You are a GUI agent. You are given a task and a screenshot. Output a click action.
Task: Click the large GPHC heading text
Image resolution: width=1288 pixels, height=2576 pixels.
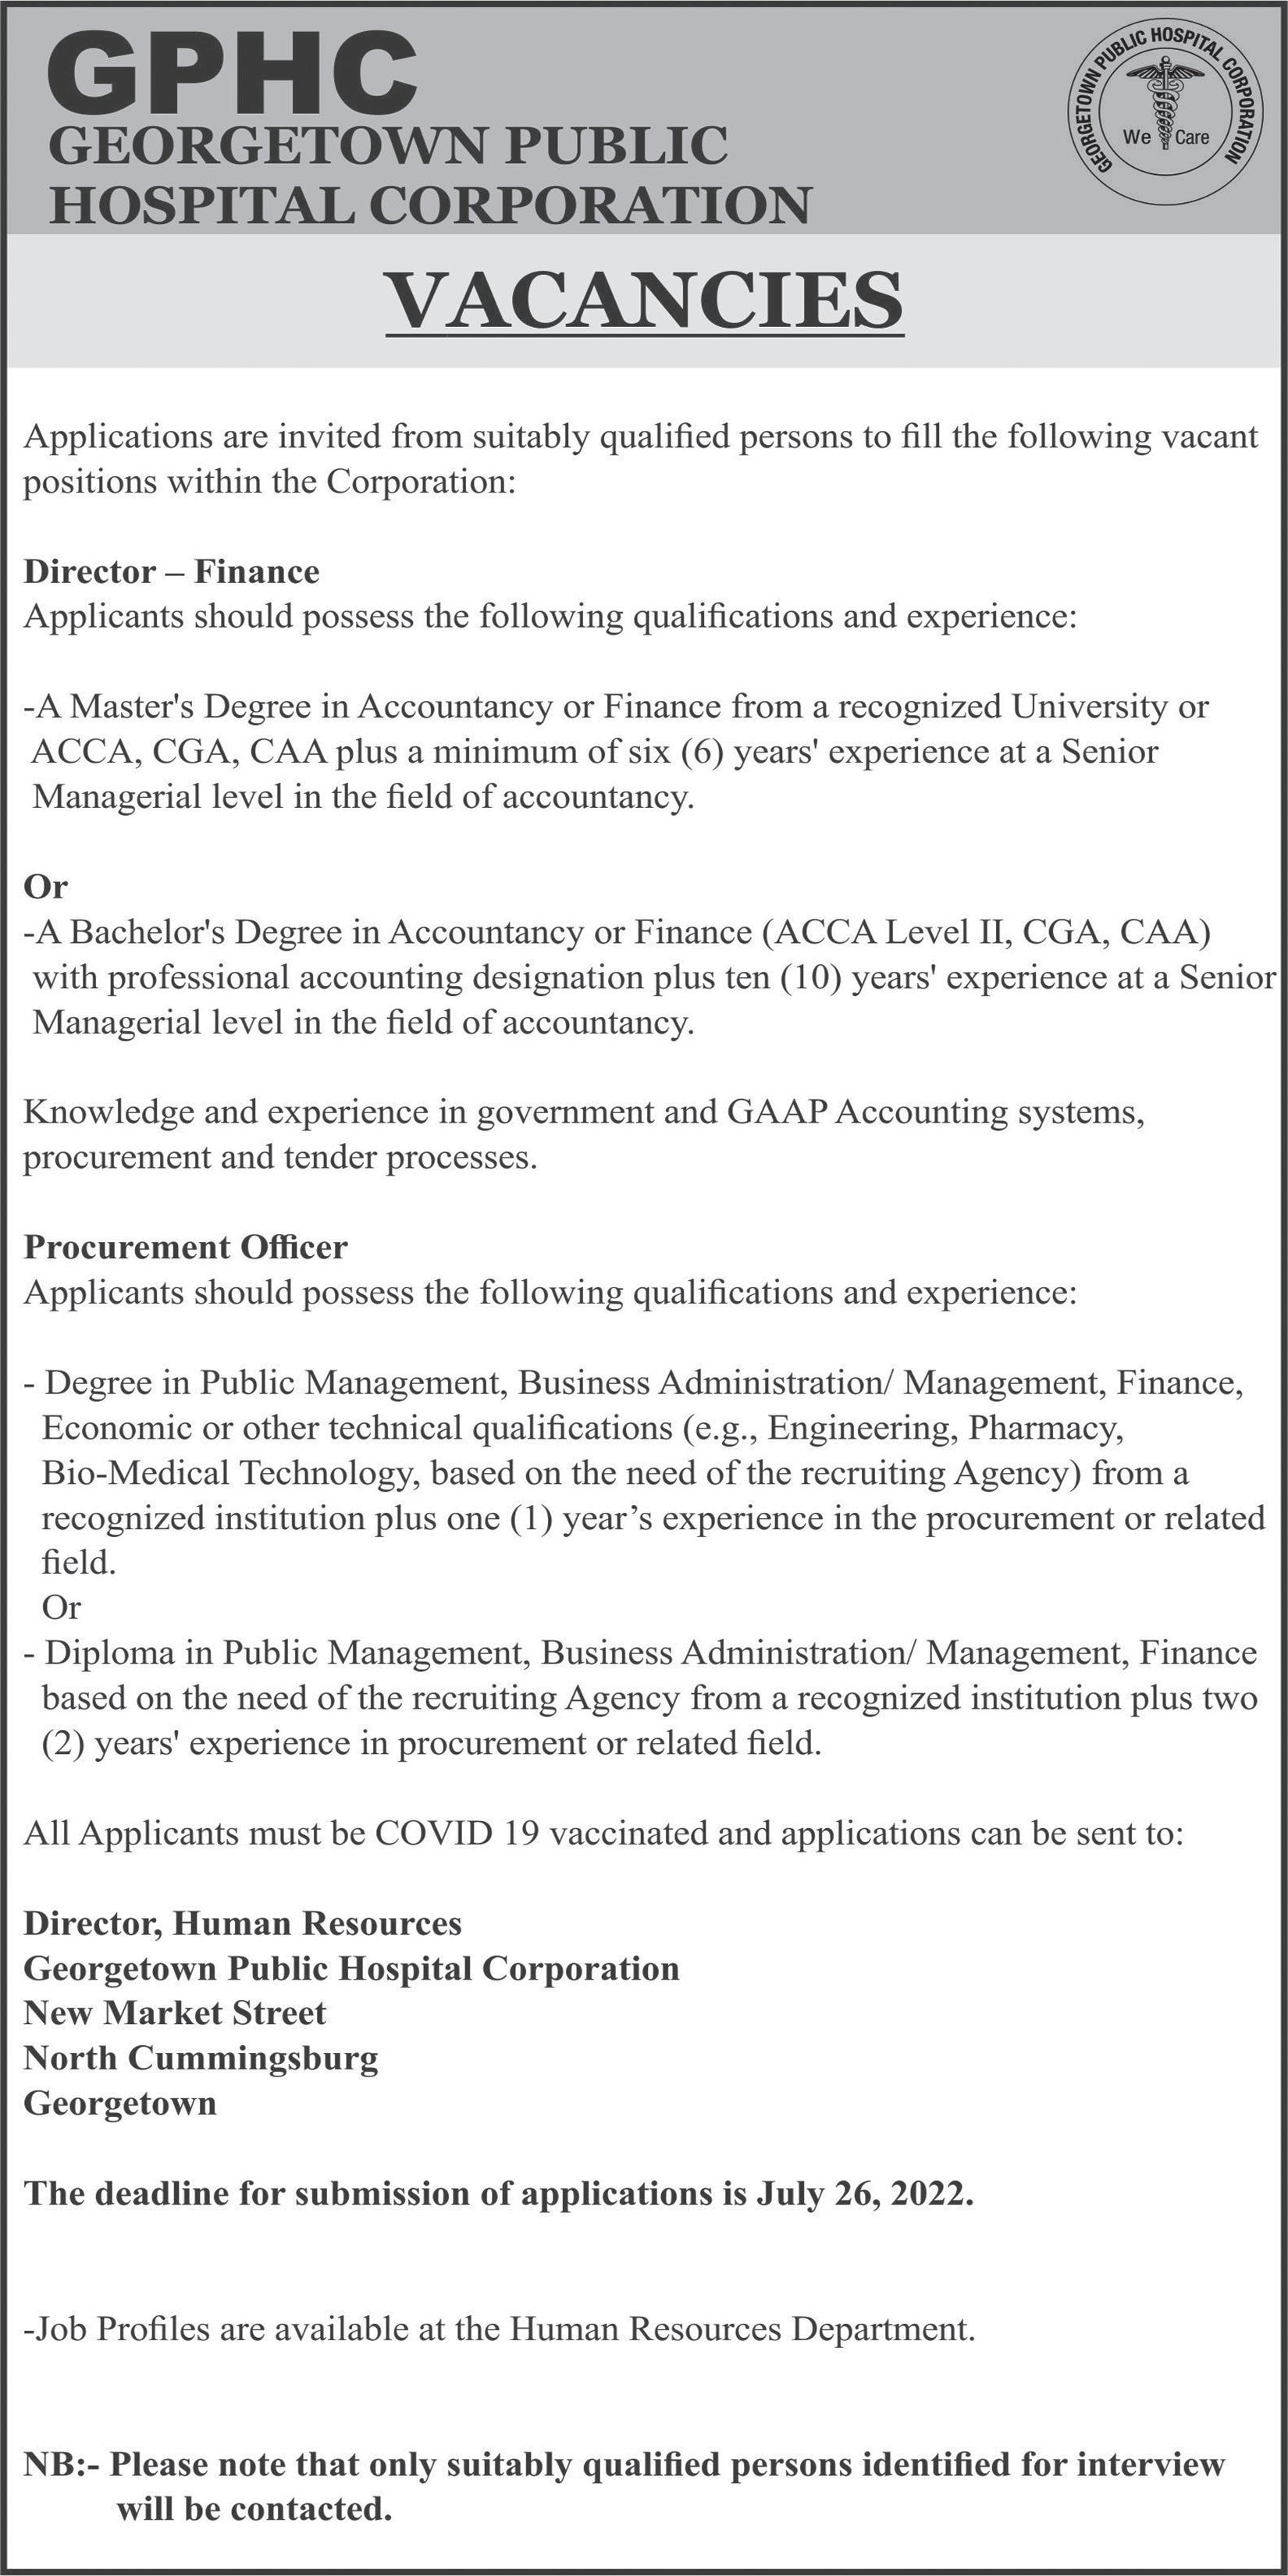tap(232, 74)
